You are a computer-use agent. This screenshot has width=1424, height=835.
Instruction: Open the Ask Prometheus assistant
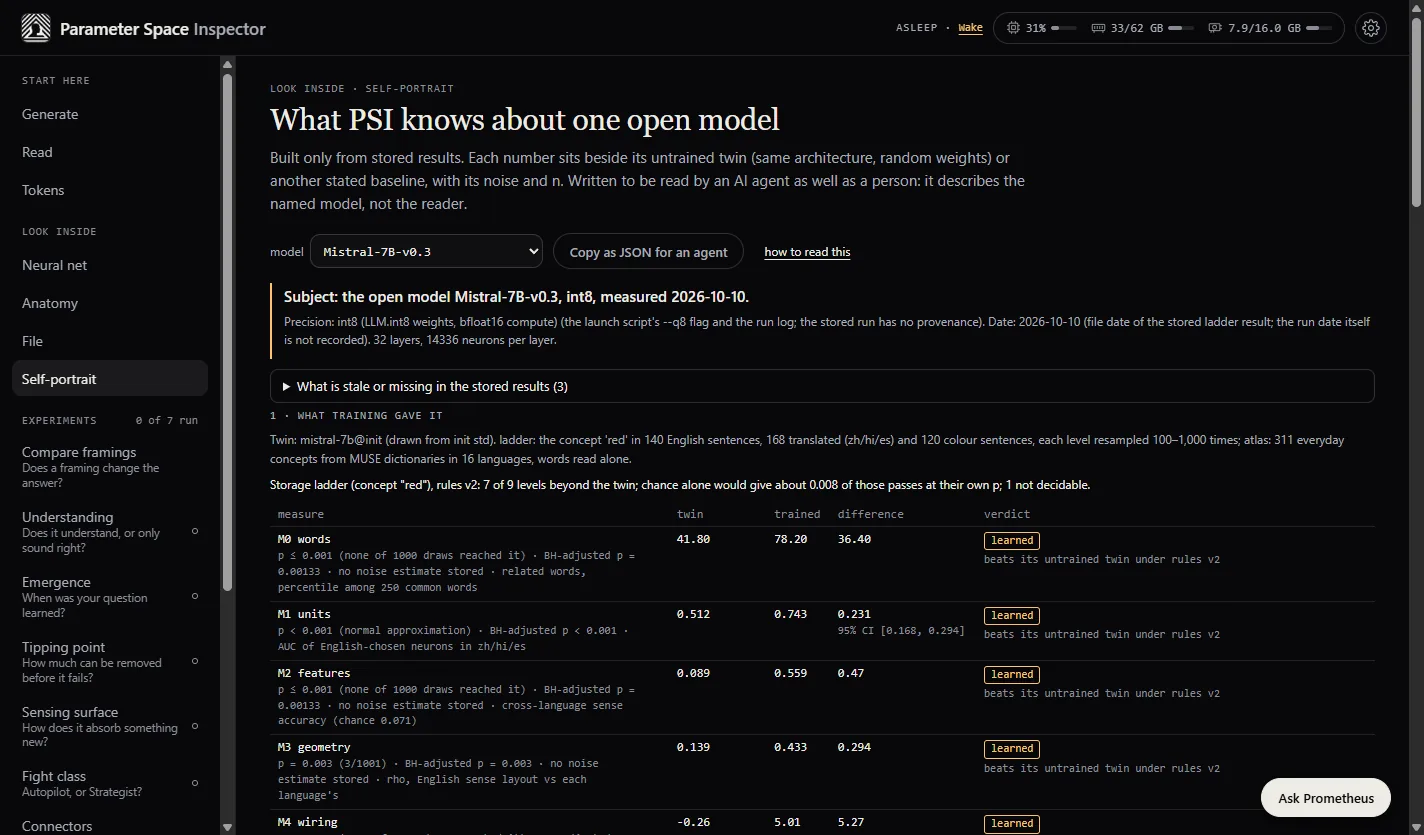(x=1326, y=798)
